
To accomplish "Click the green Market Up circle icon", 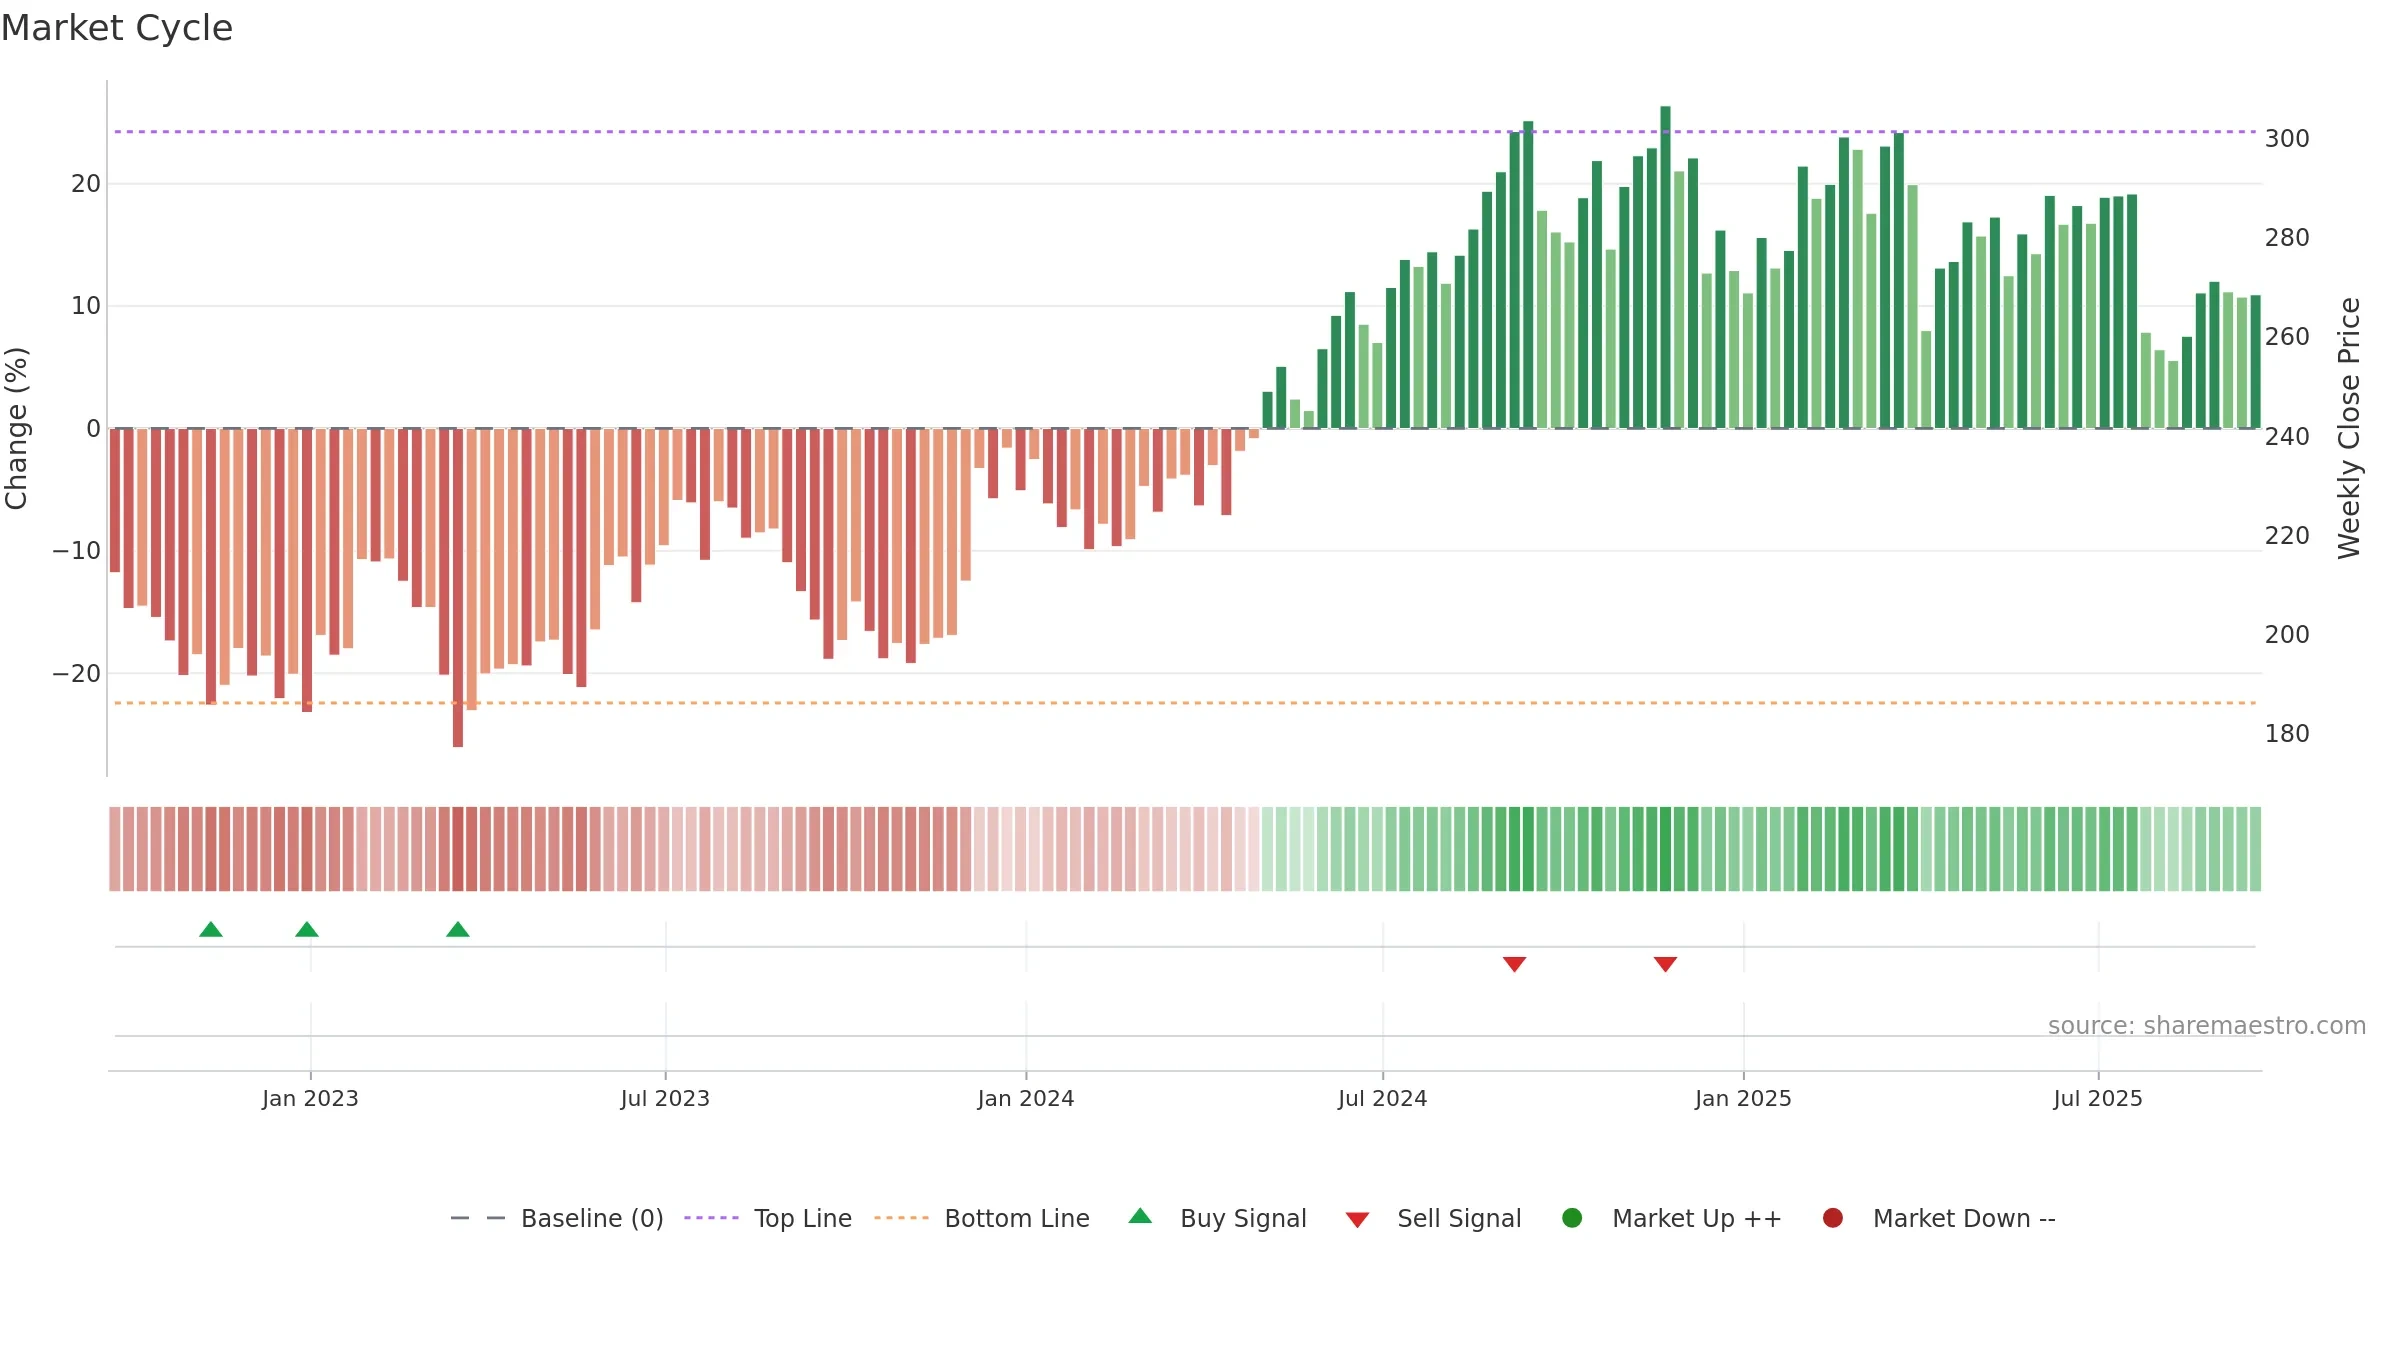I will pyautogui.click(x=1572, y=1218).
